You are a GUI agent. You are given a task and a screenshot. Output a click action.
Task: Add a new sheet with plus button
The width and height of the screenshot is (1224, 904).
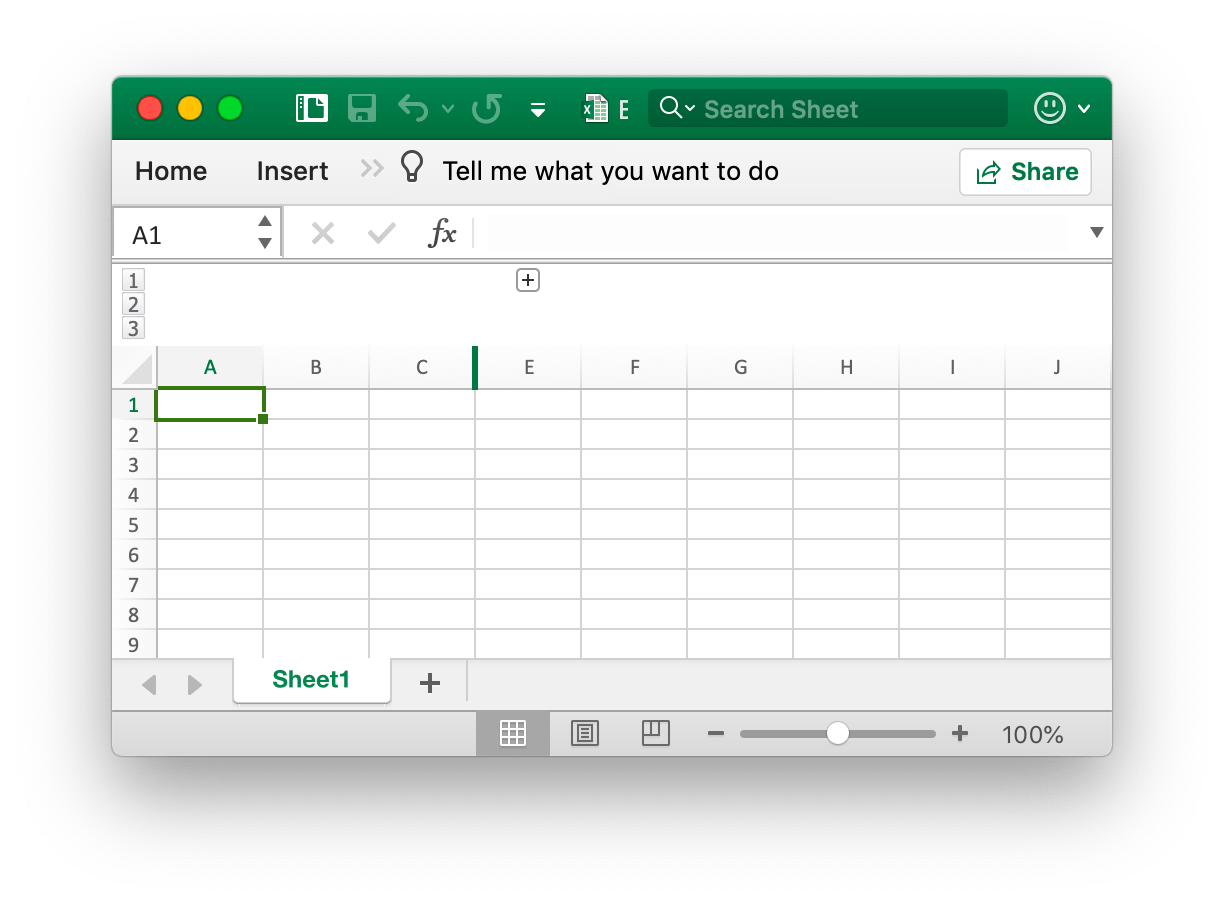430,683
